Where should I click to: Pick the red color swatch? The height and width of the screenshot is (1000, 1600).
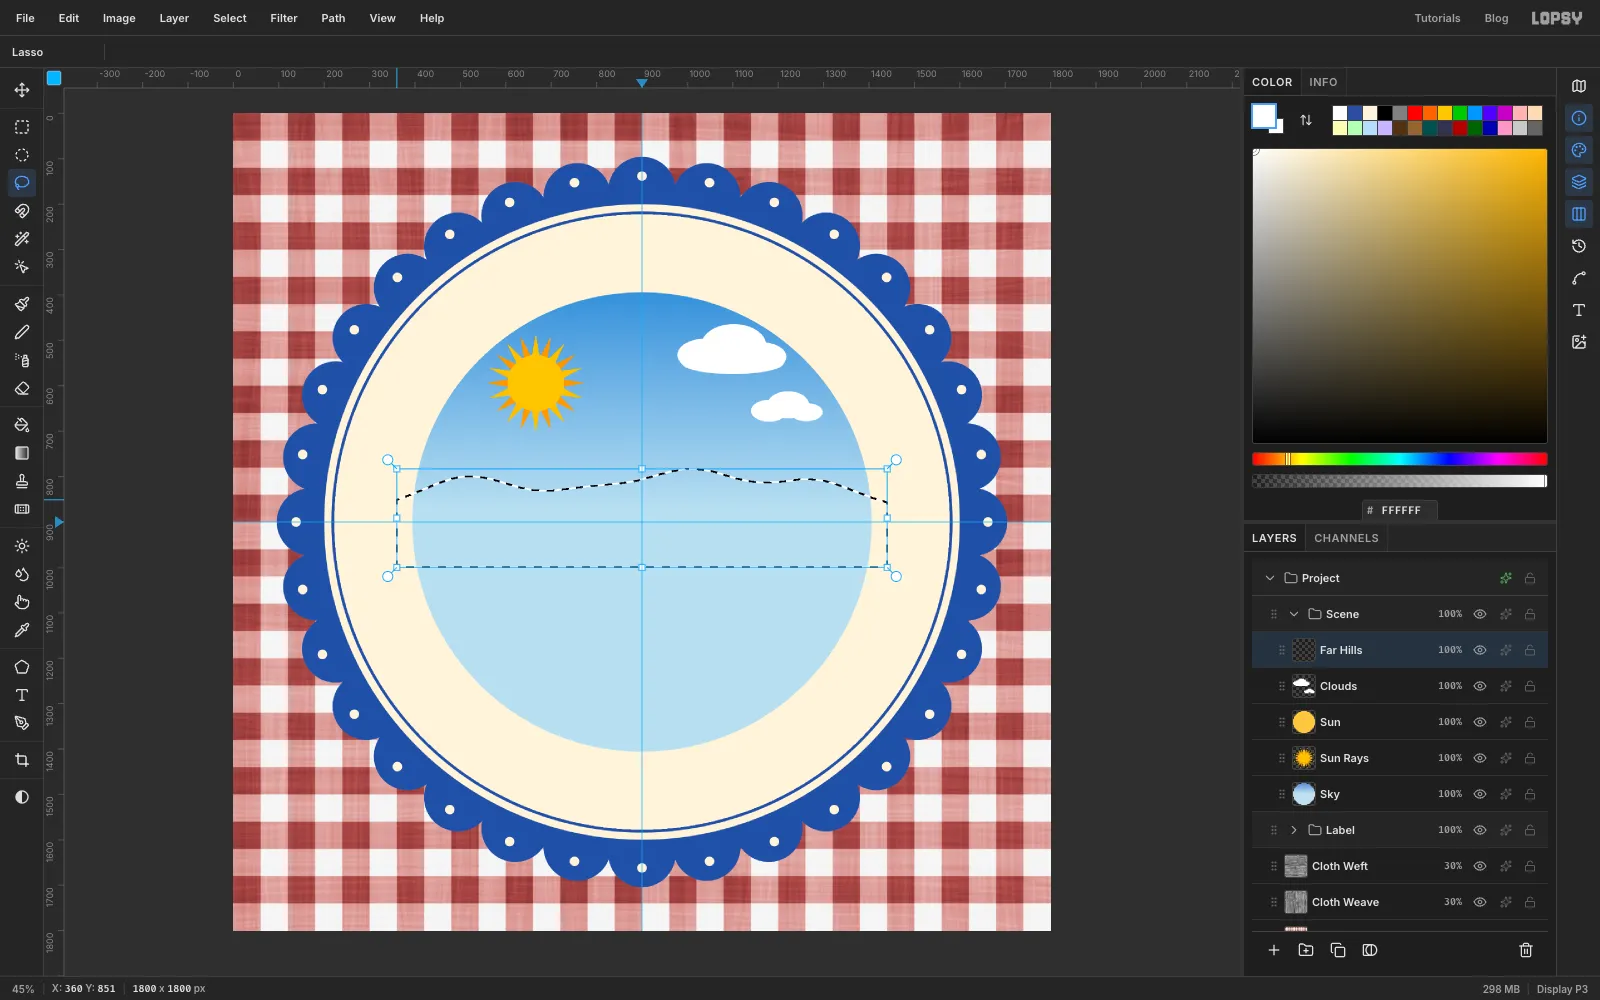point(1414,113)
